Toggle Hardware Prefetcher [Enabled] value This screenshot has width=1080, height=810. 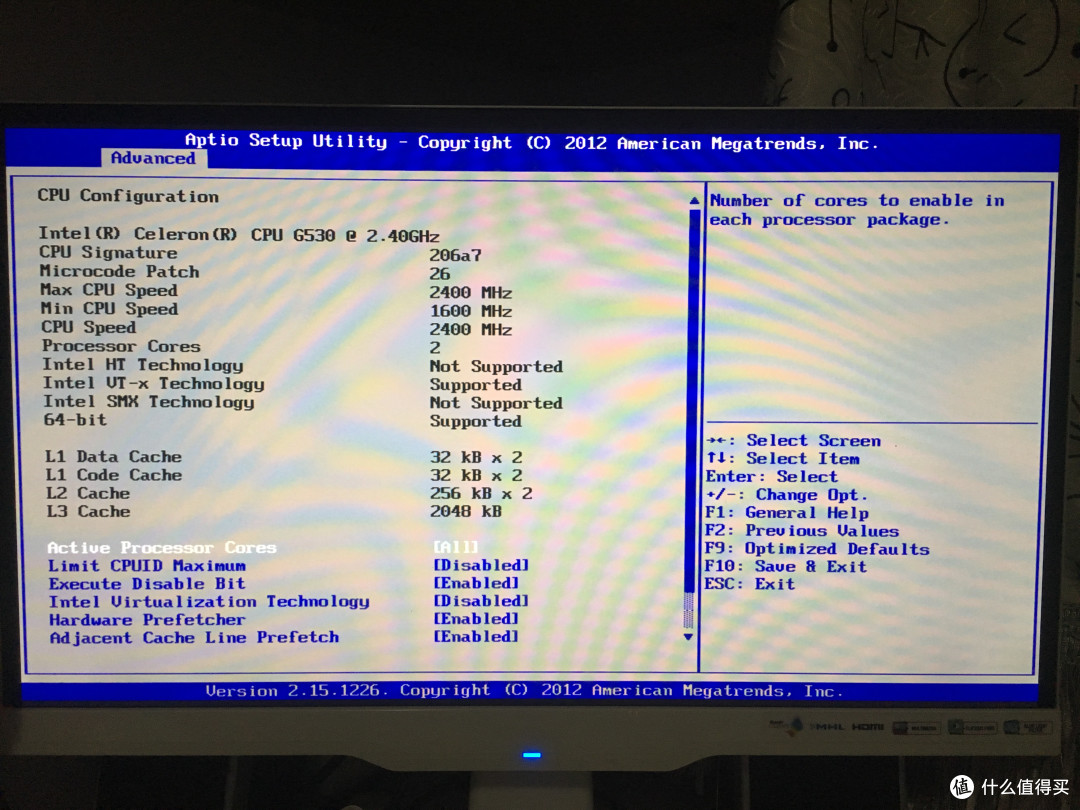click(x=476, y=619)
